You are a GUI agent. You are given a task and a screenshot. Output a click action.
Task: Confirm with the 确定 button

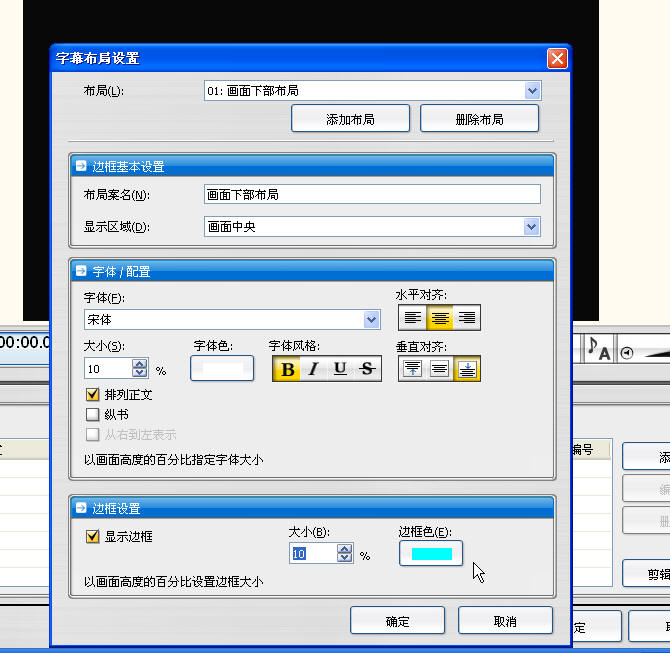tap(397, 621)
